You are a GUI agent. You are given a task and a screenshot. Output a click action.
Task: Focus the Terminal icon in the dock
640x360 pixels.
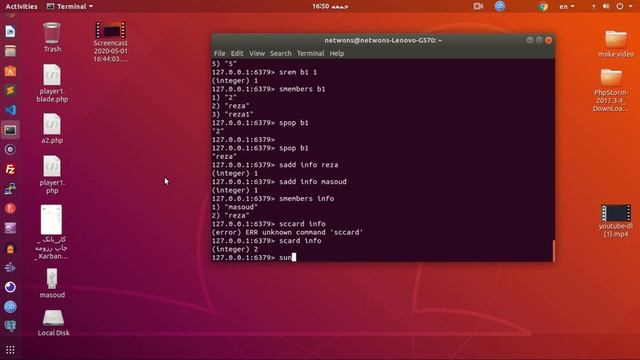pos(10,130)
